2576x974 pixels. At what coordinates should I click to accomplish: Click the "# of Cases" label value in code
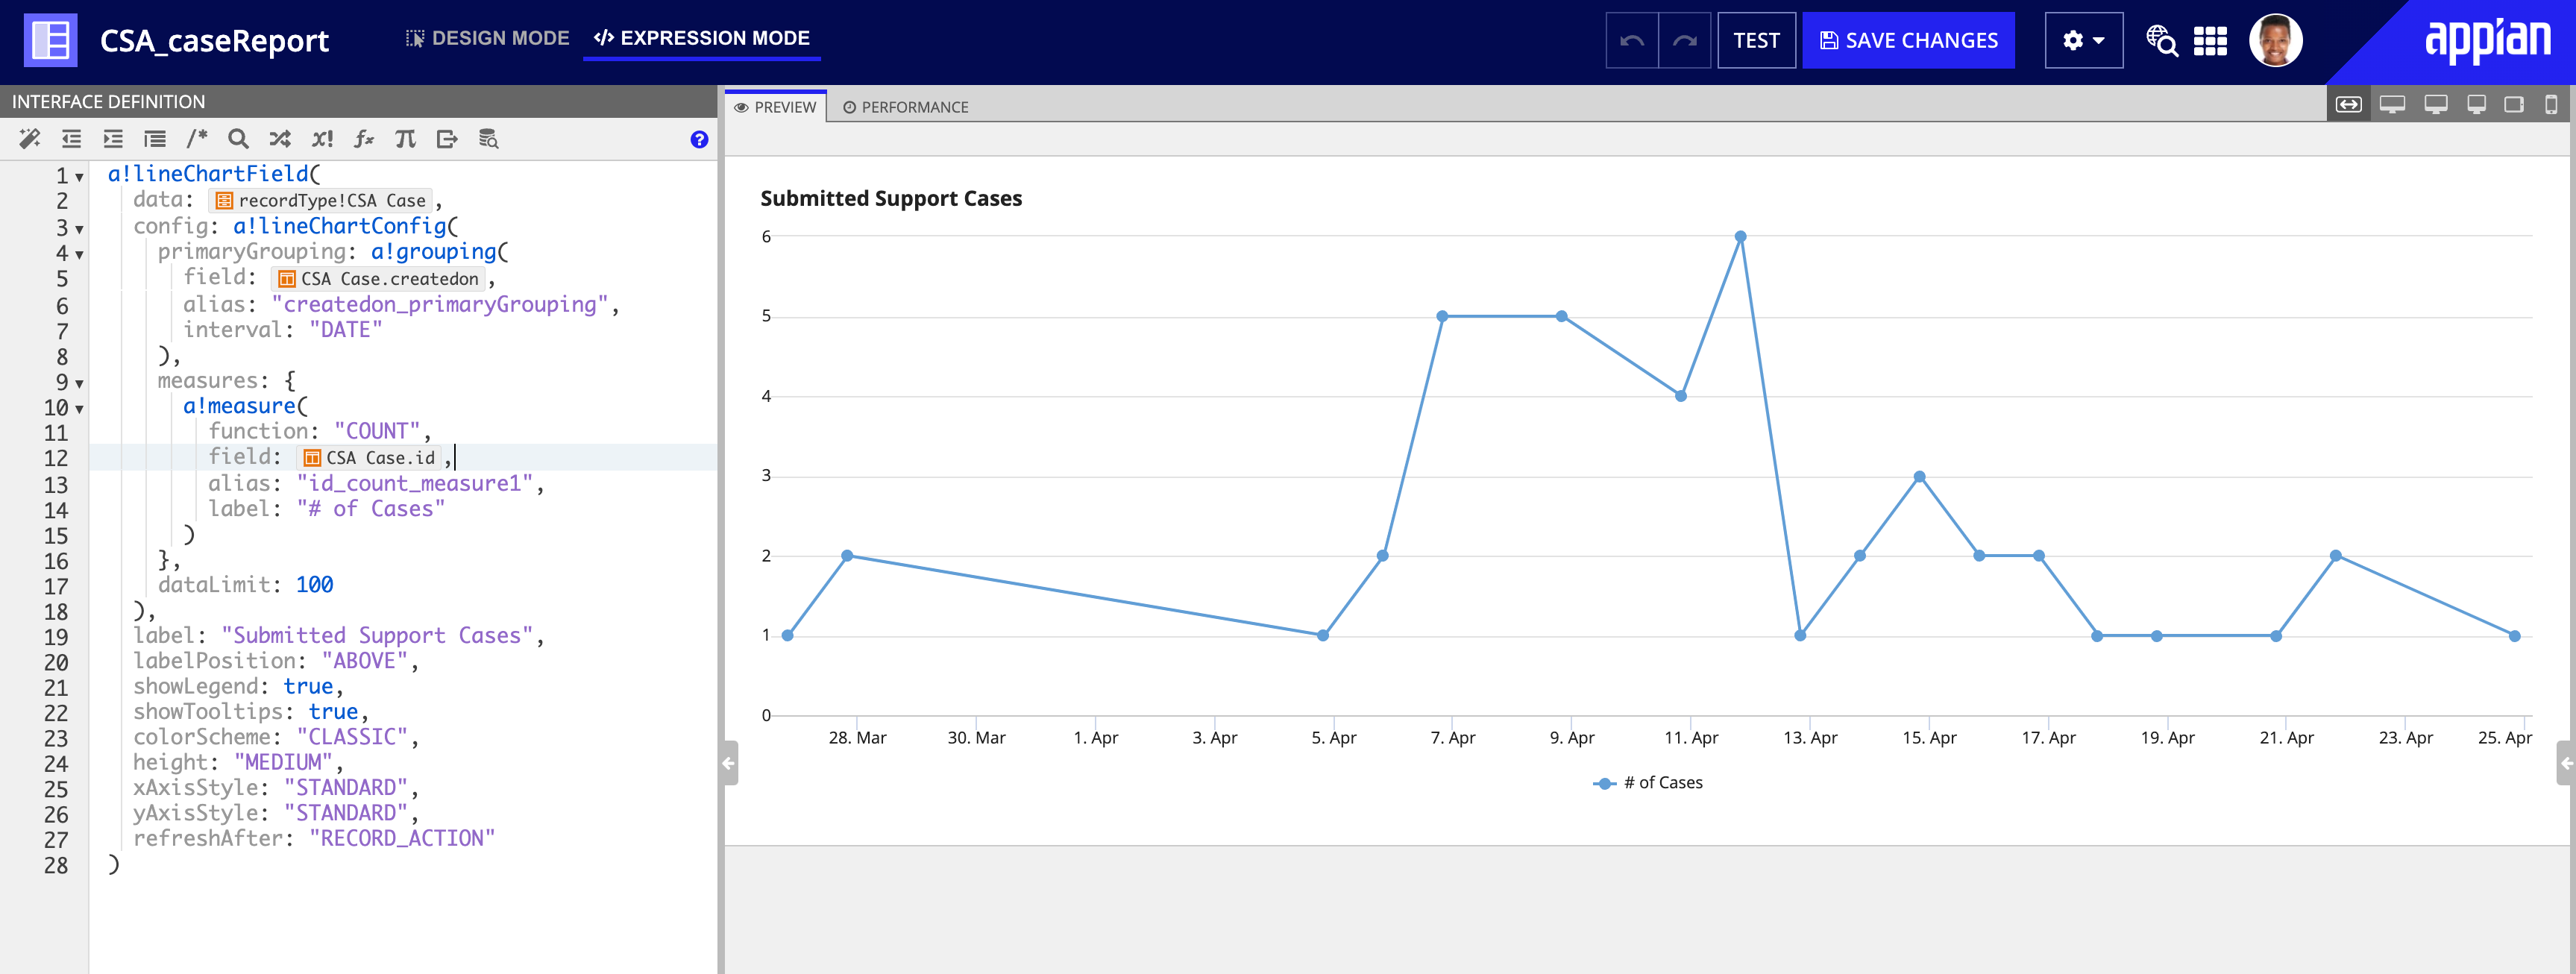[371, 509]
